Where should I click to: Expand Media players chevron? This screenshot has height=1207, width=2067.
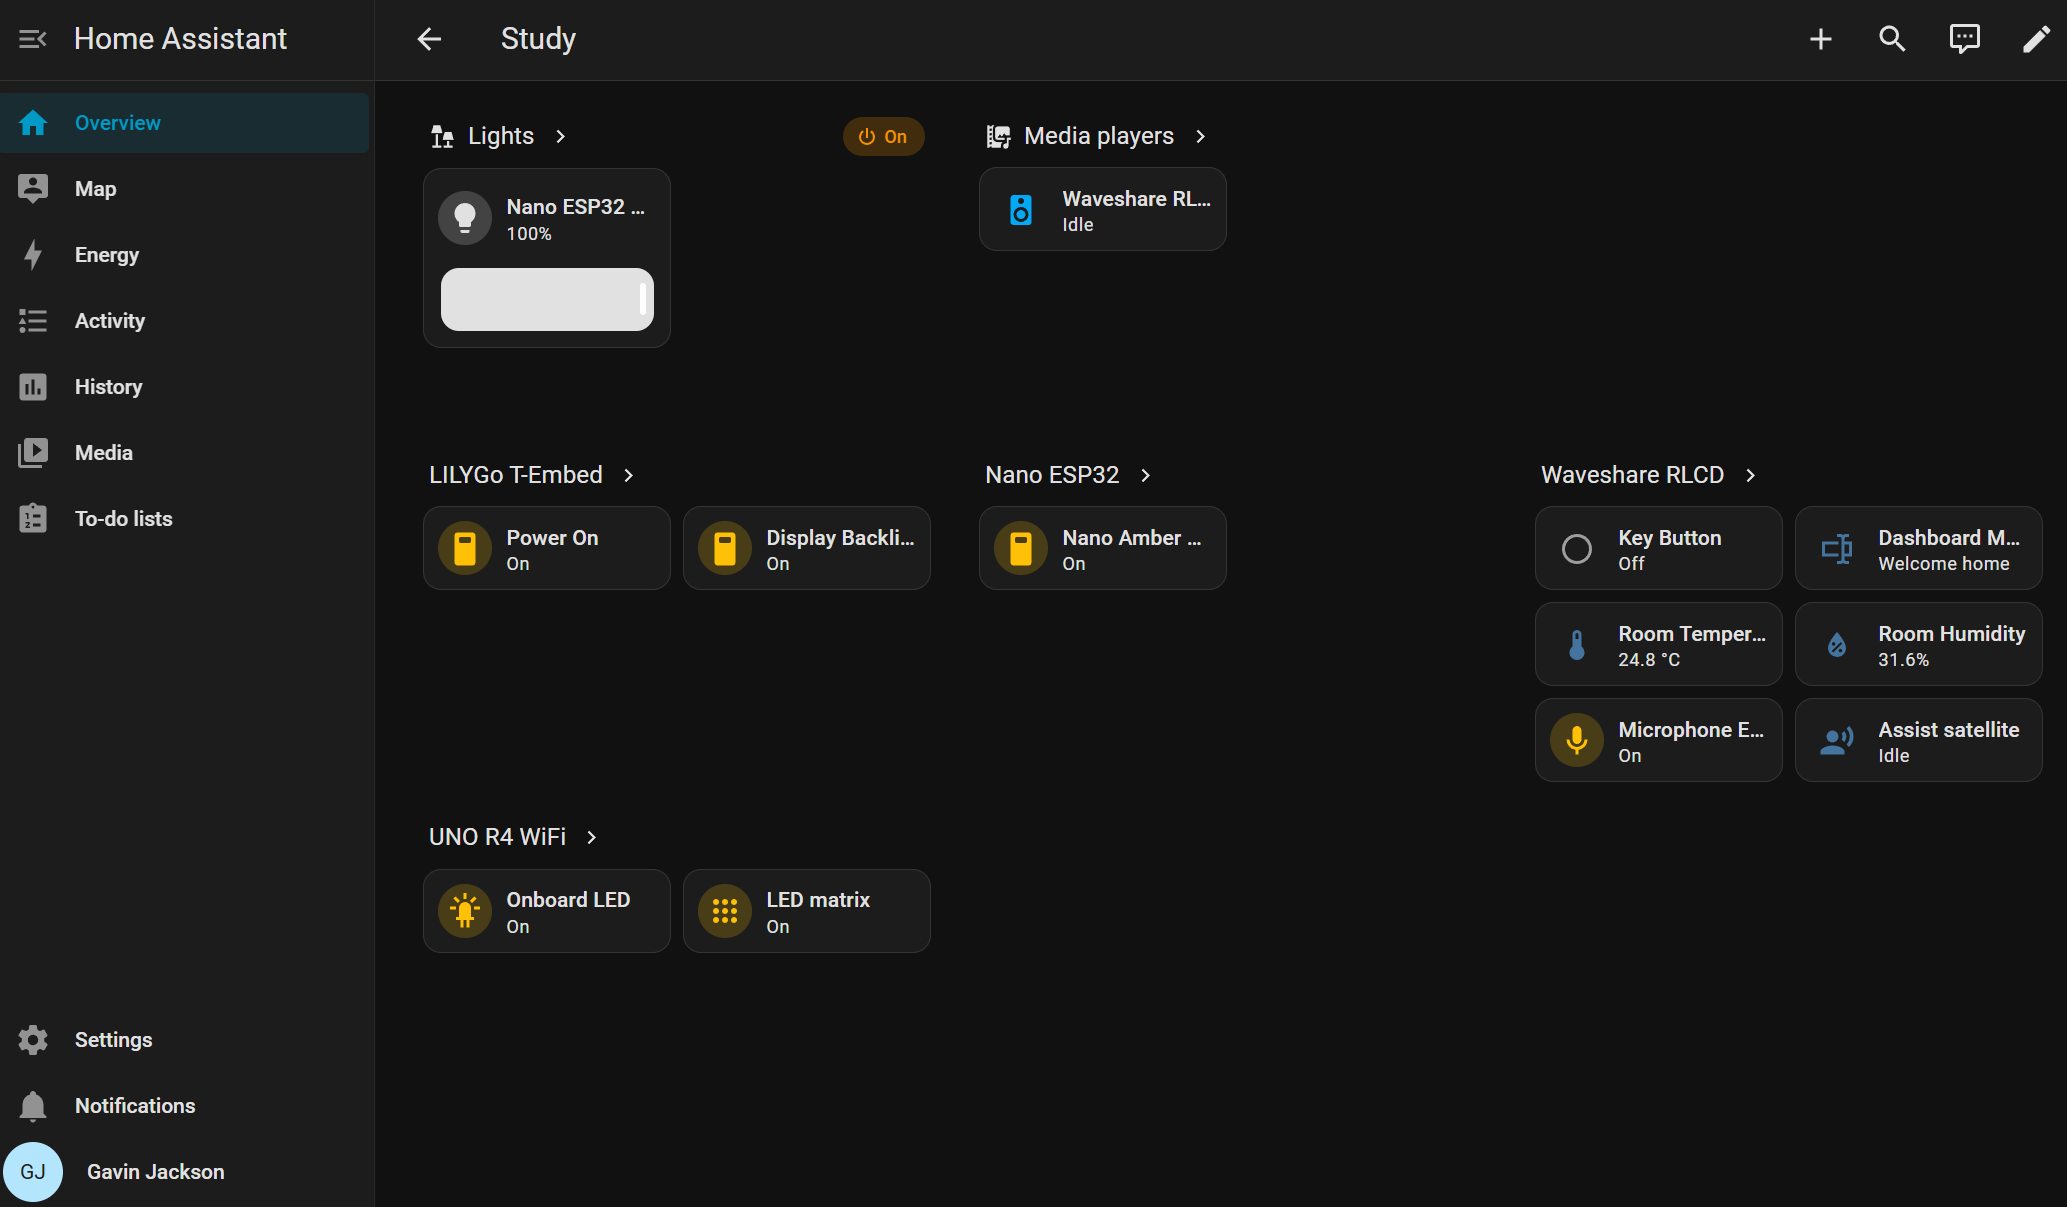1201,136
